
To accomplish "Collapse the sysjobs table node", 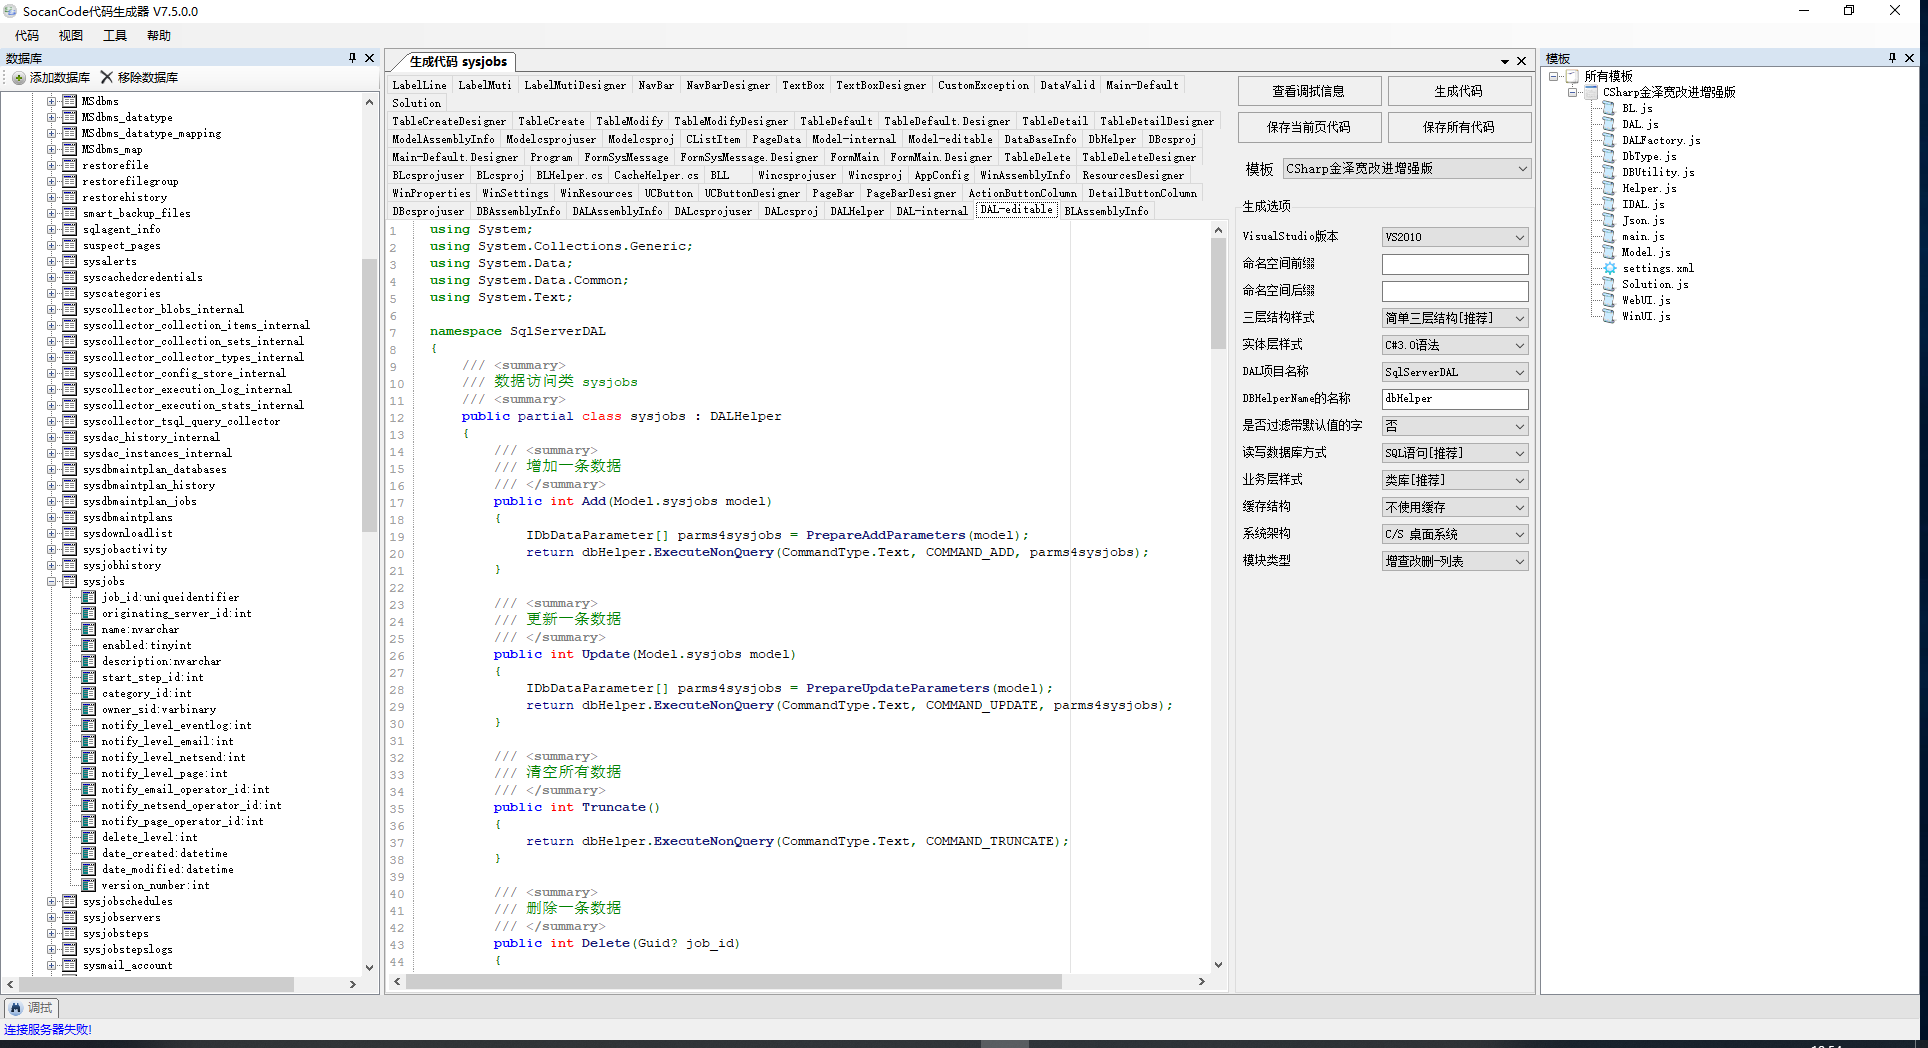I will [x=52, y=581].
